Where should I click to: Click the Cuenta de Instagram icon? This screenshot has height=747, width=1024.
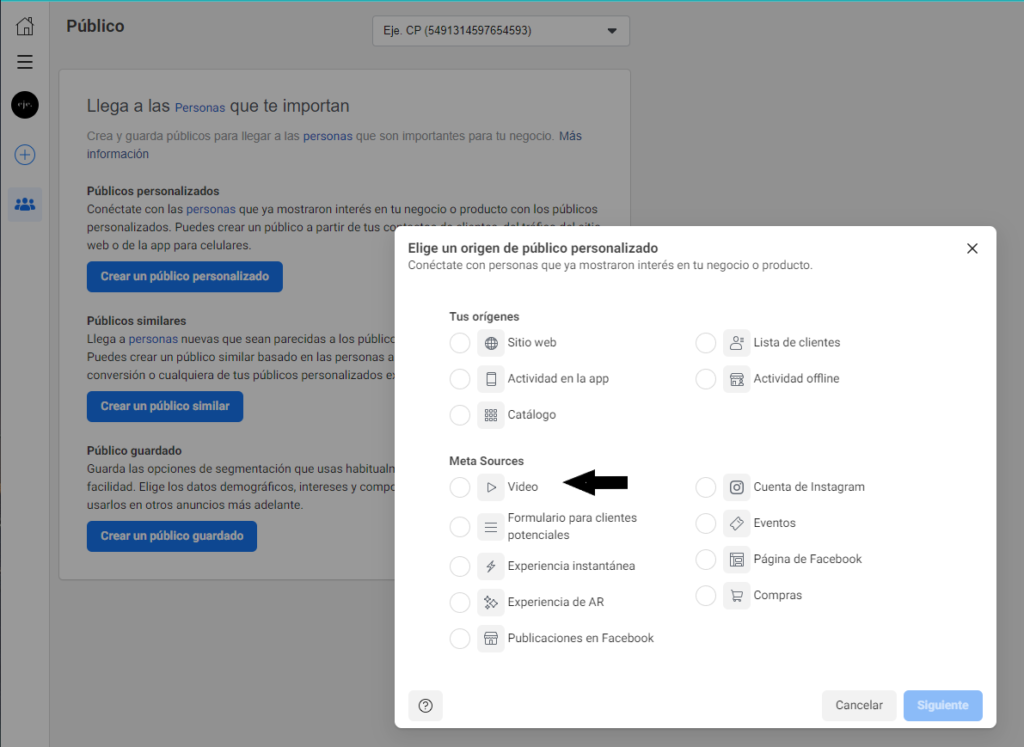pyautogui.click(x=737, y=487)
